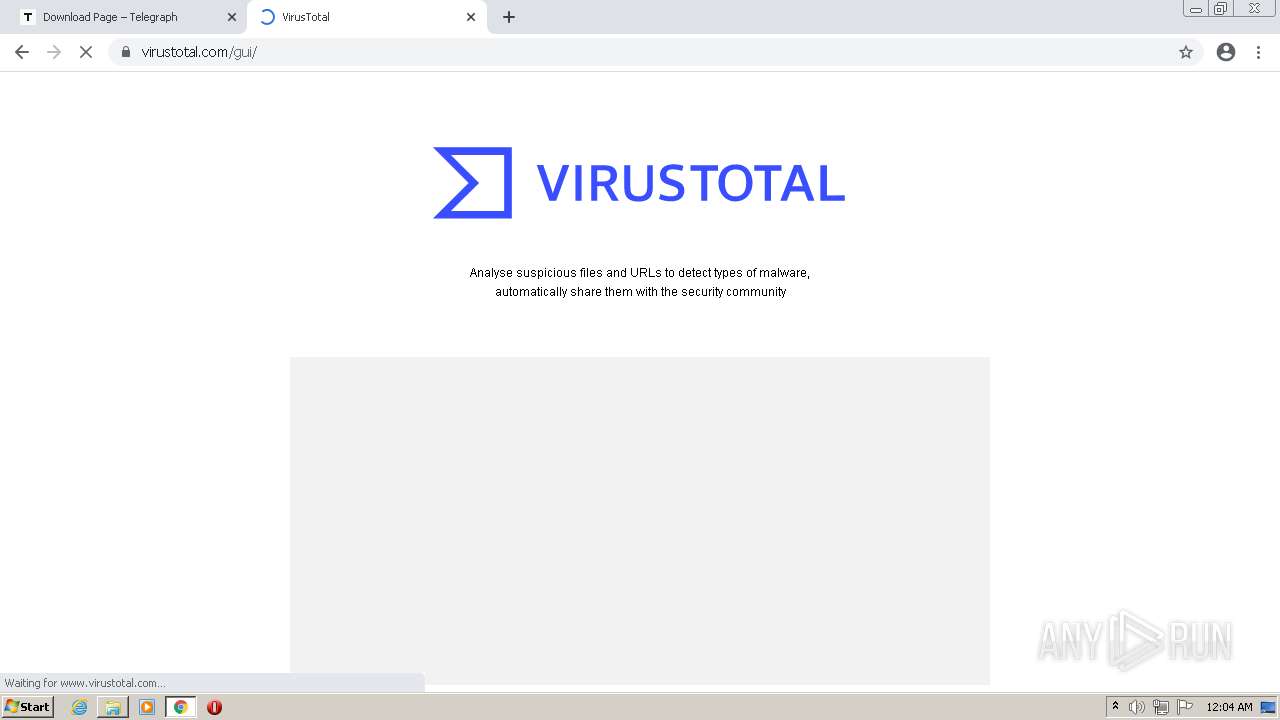This screenshot has height=720, width=1280.
Task: Click the Show Desktop tray icon
Action: pos(1269,707)
